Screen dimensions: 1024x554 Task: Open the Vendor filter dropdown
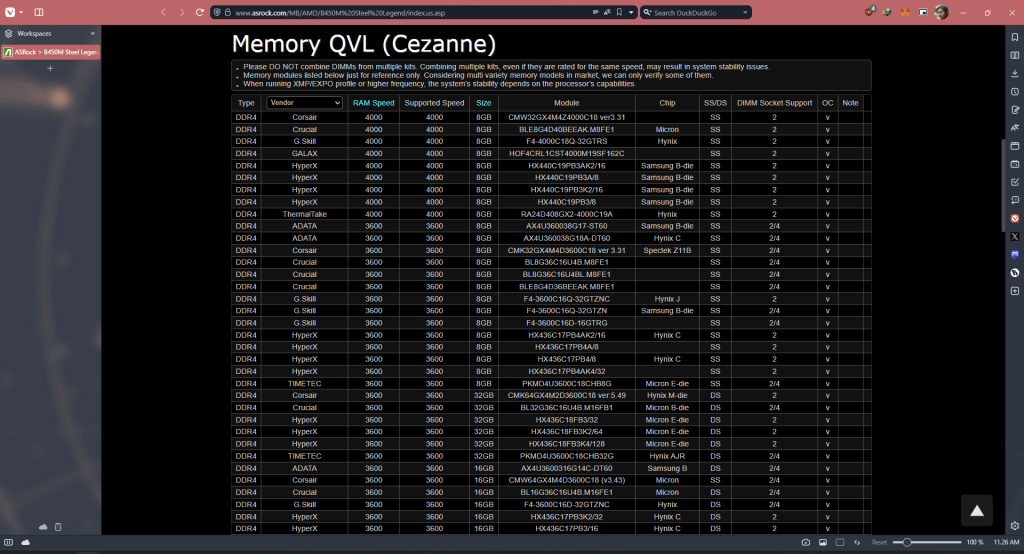pos(304,102)
